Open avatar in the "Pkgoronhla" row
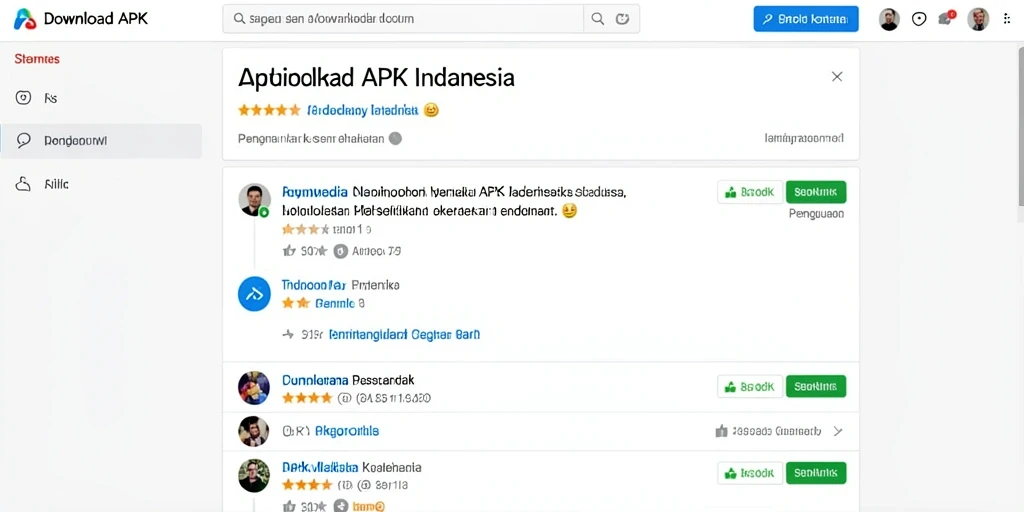Viewport: 1024px width, 512px height. point(254,431)
